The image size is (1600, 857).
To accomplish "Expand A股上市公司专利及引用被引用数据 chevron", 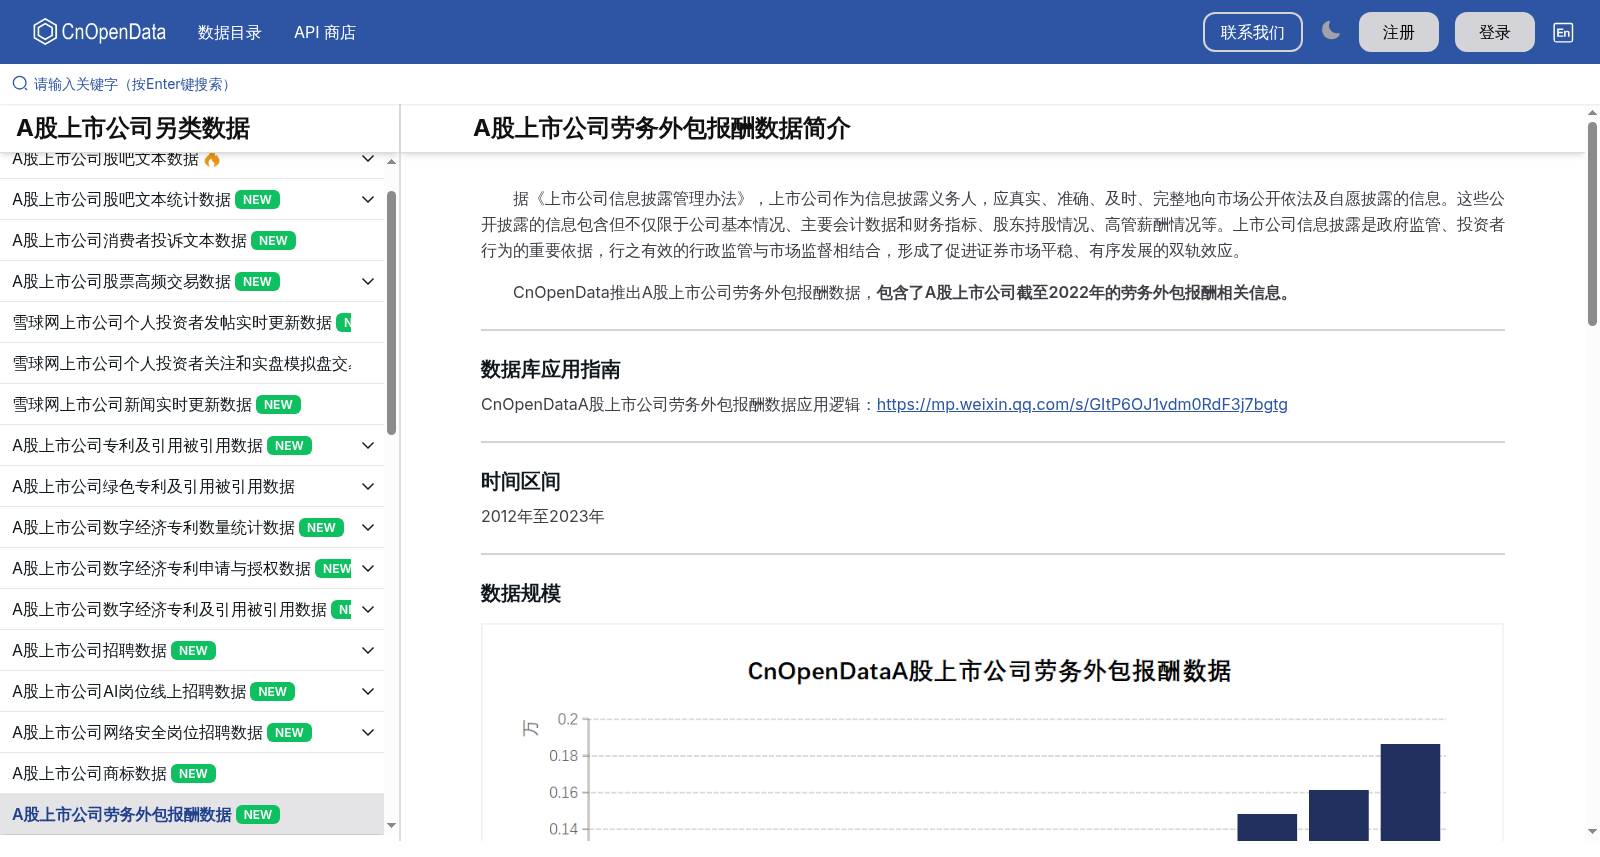I will pos(368,446).
